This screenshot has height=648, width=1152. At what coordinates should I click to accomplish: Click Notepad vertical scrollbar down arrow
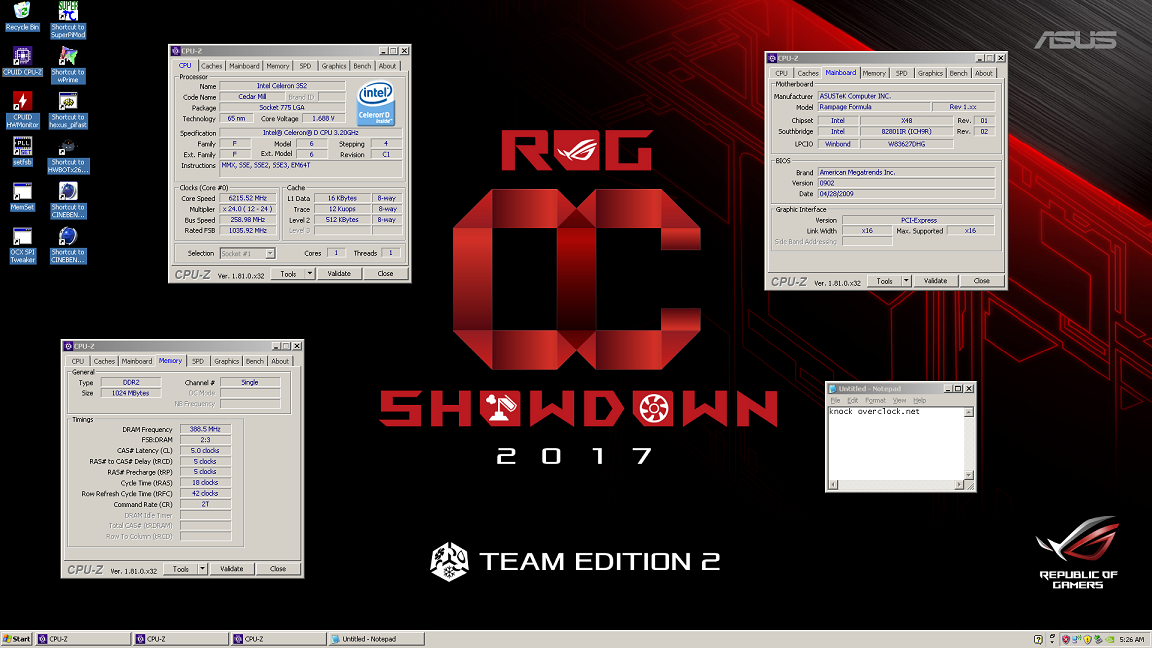click(969, 475)
